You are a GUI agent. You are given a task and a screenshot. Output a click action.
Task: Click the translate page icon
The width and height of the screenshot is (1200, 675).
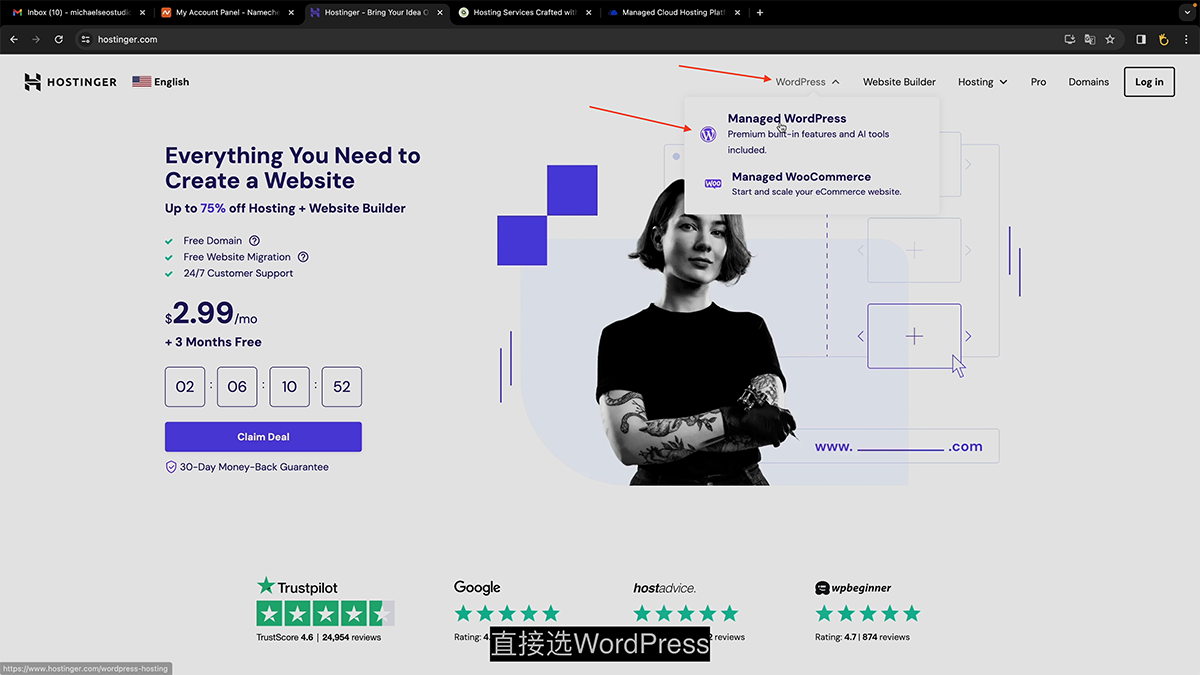point(1090,39)
